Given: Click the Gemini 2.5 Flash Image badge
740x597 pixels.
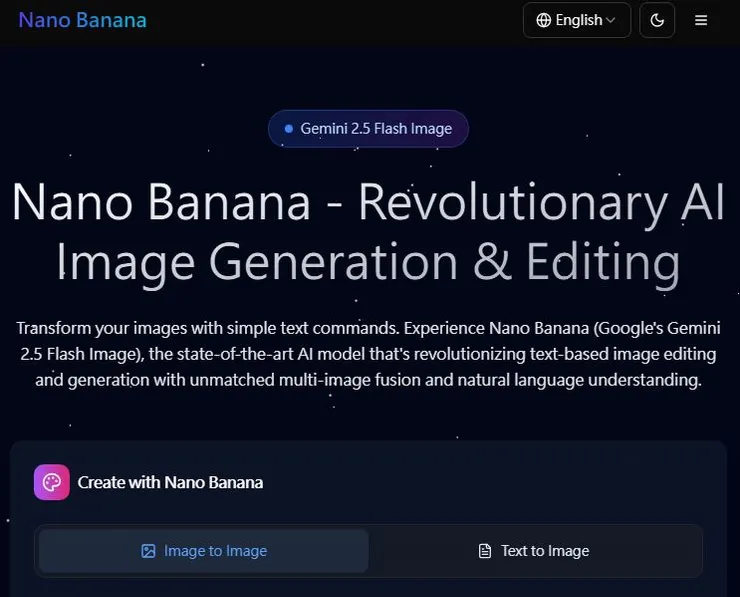Looking at the screenshot, I should [368, 129].
